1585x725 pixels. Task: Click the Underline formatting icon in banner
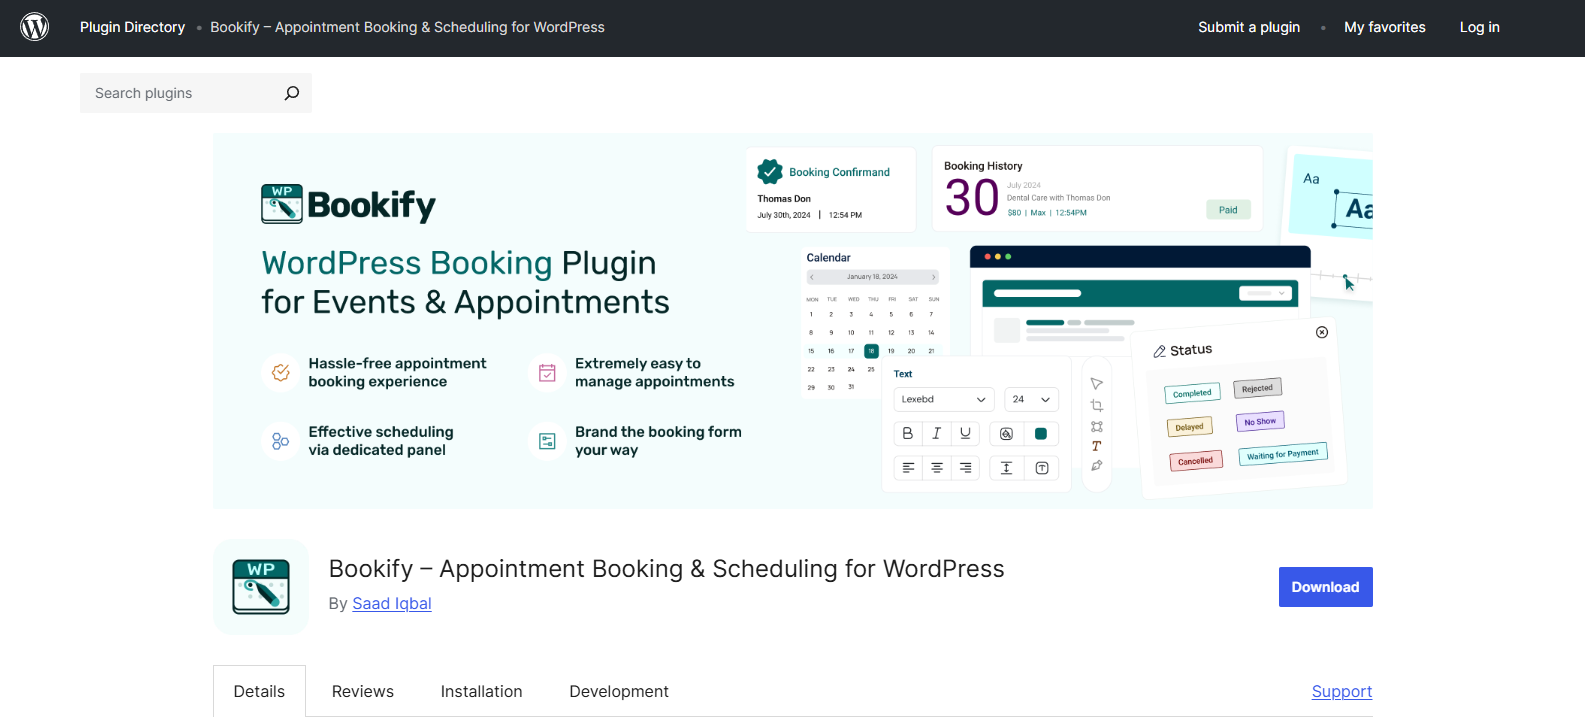coord(965,433)
